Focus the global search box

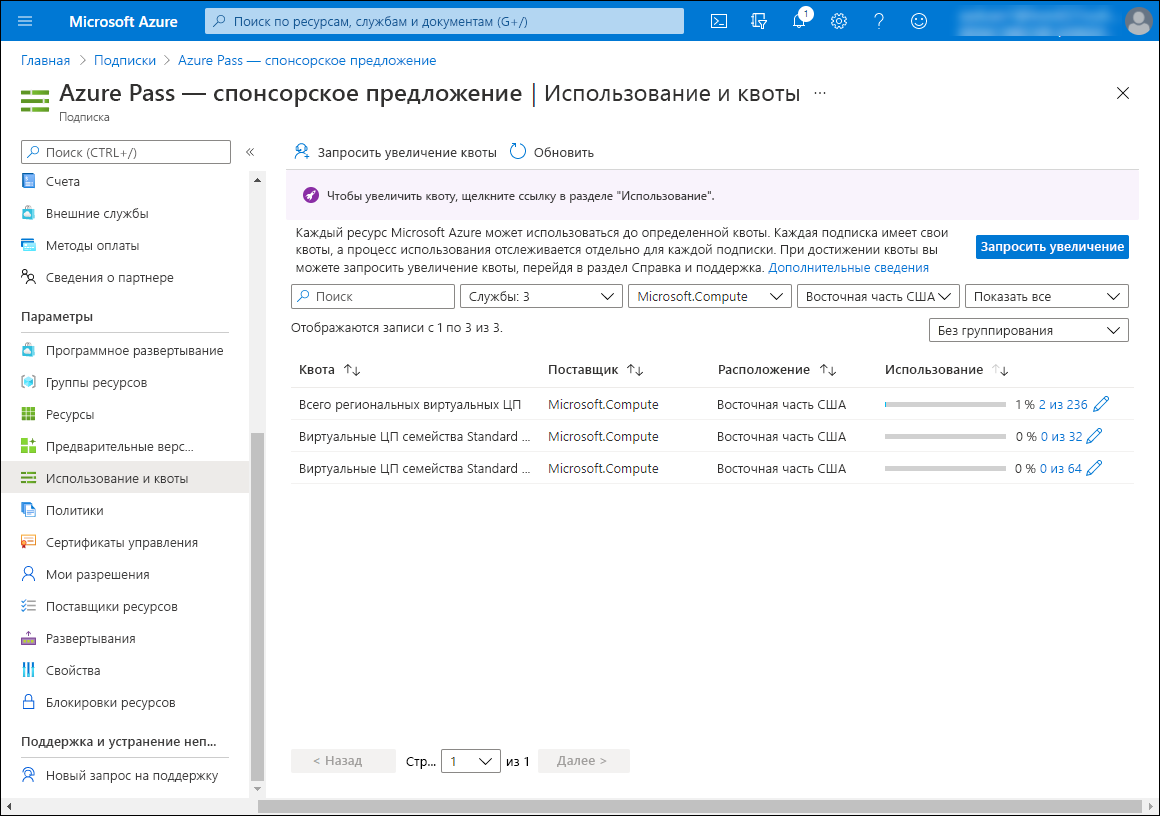[444, 21]
